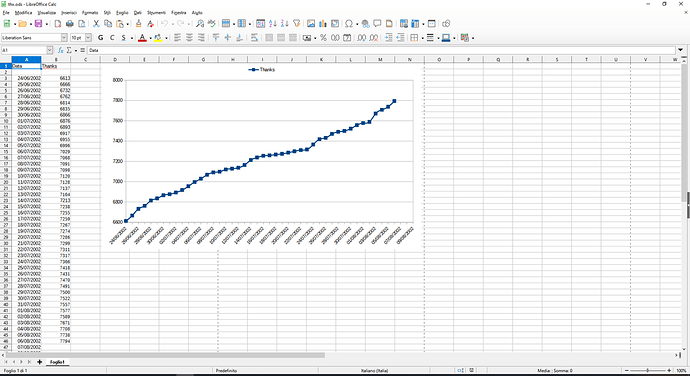
Task: Cut selection with the scissors icon
Action: 96,24
